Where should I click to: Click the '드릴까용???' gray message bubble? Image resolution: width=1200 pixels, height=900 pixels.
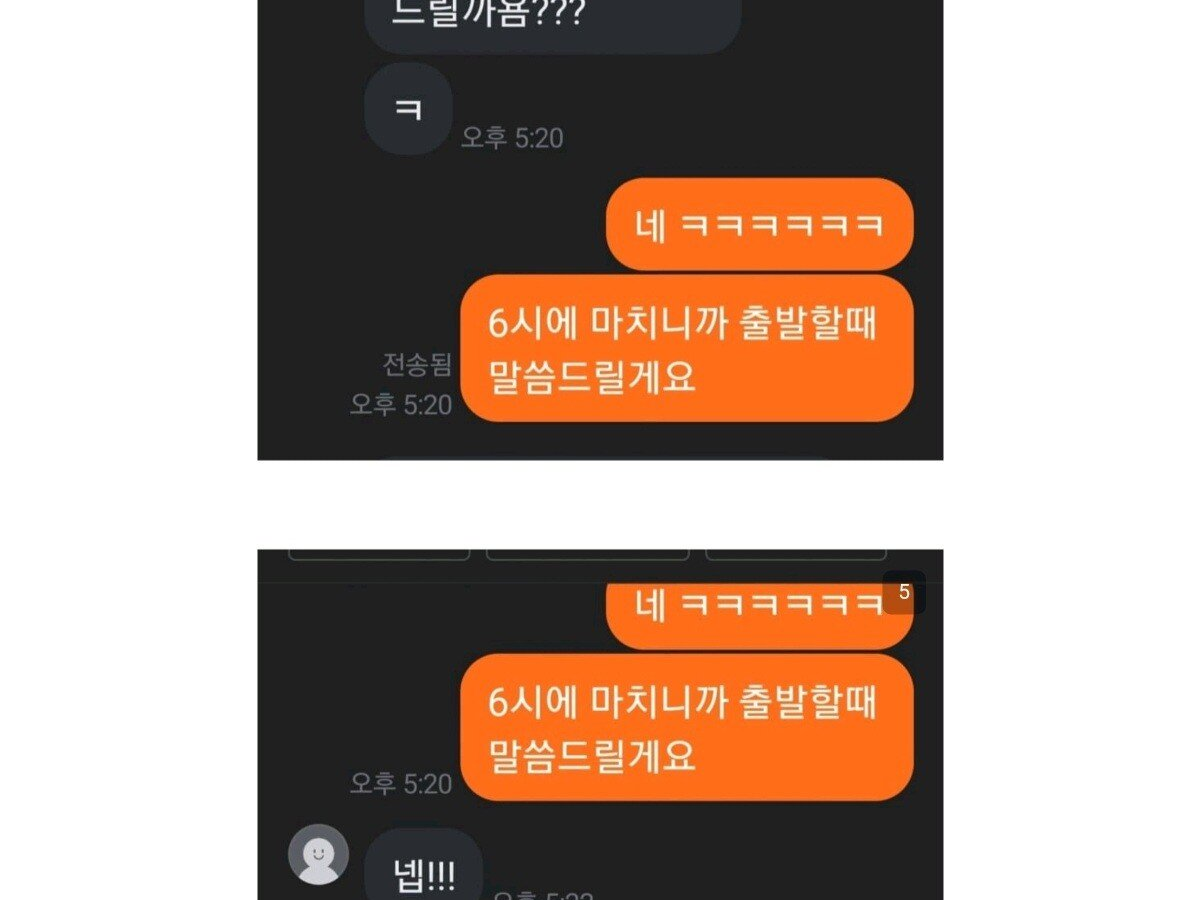click(552, 22)
